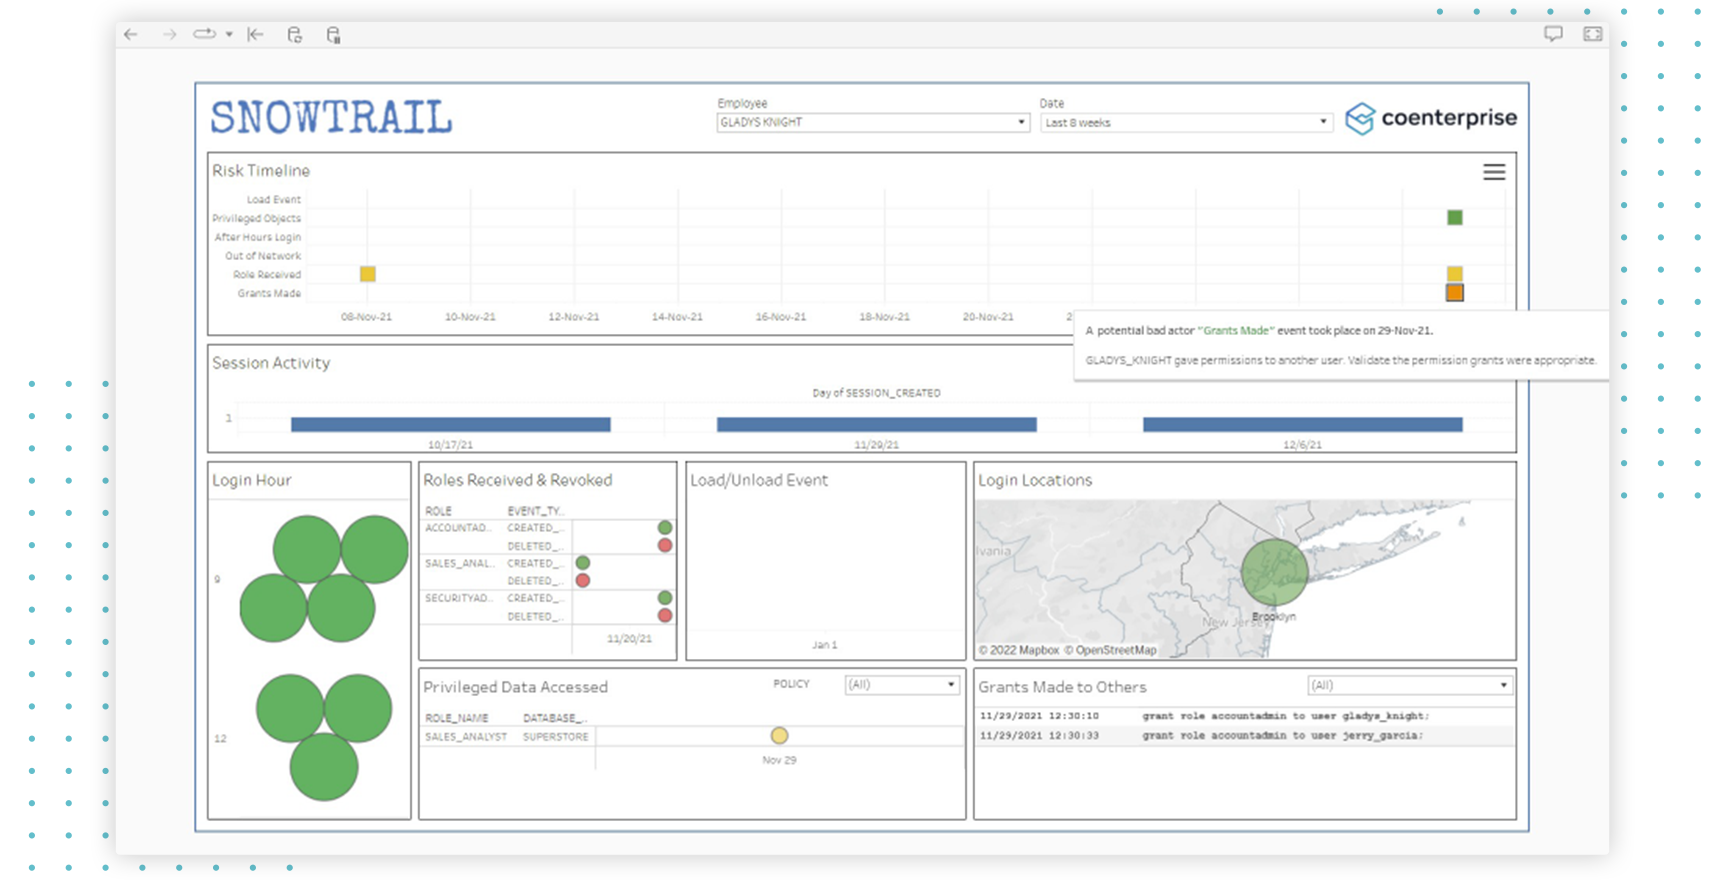This screenshot has height=881, width=1725.
Task: Select the orange Grants Made timeline marker
Action: [1455, 293]
